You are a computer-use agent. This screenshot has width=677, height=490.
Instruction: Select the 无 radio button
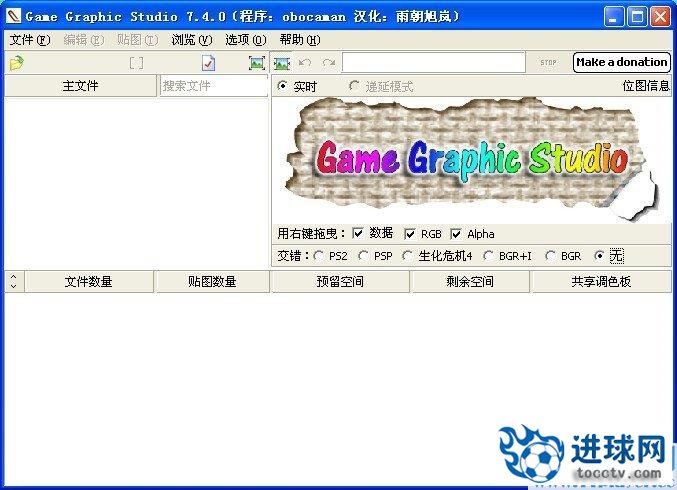click(599, 256)
